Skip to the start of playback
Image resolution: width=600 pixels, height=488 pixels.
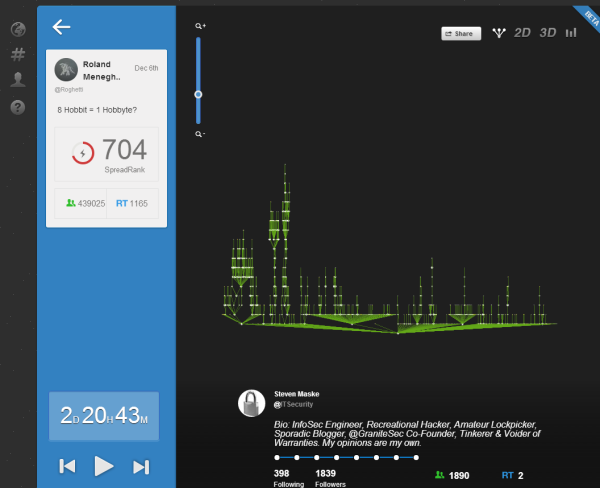(x=67, y=467)
